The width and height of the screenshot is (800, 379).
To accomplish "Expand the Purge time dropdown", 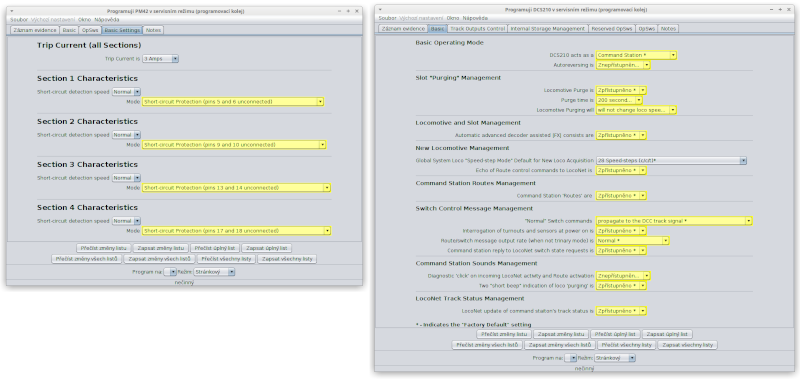I will click(x=619, y=100).
